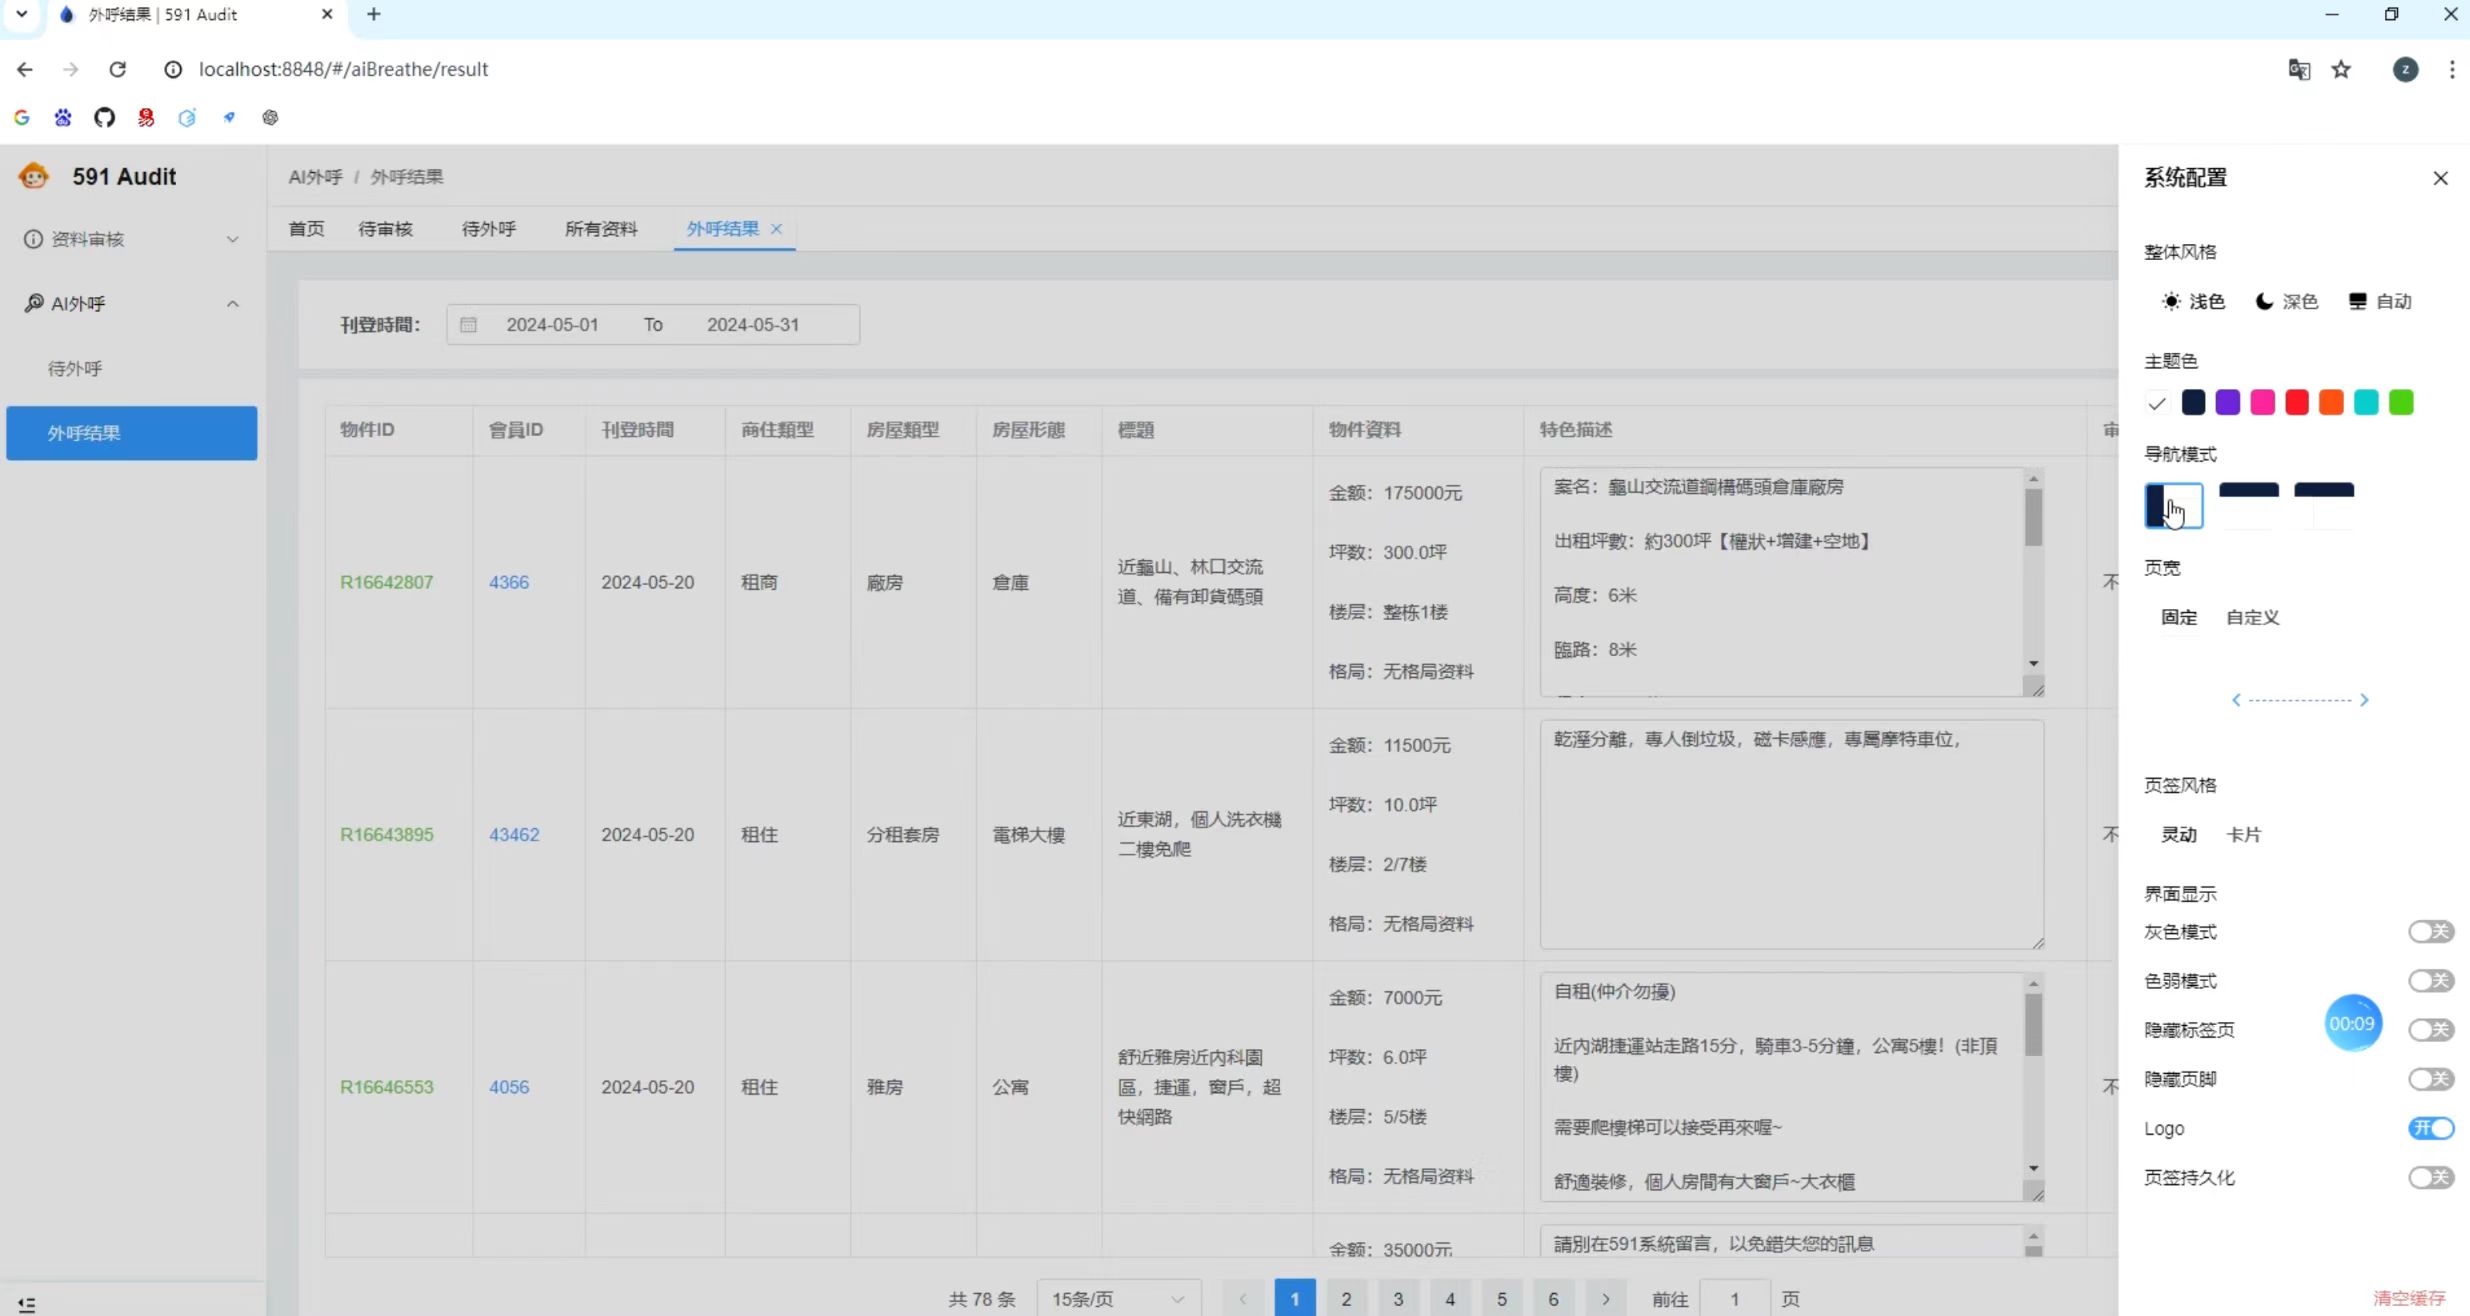Viewport: 2470px width, 1316px height.
Task: Pick the dark navy theme color swatch
Action: [2193, 402]
